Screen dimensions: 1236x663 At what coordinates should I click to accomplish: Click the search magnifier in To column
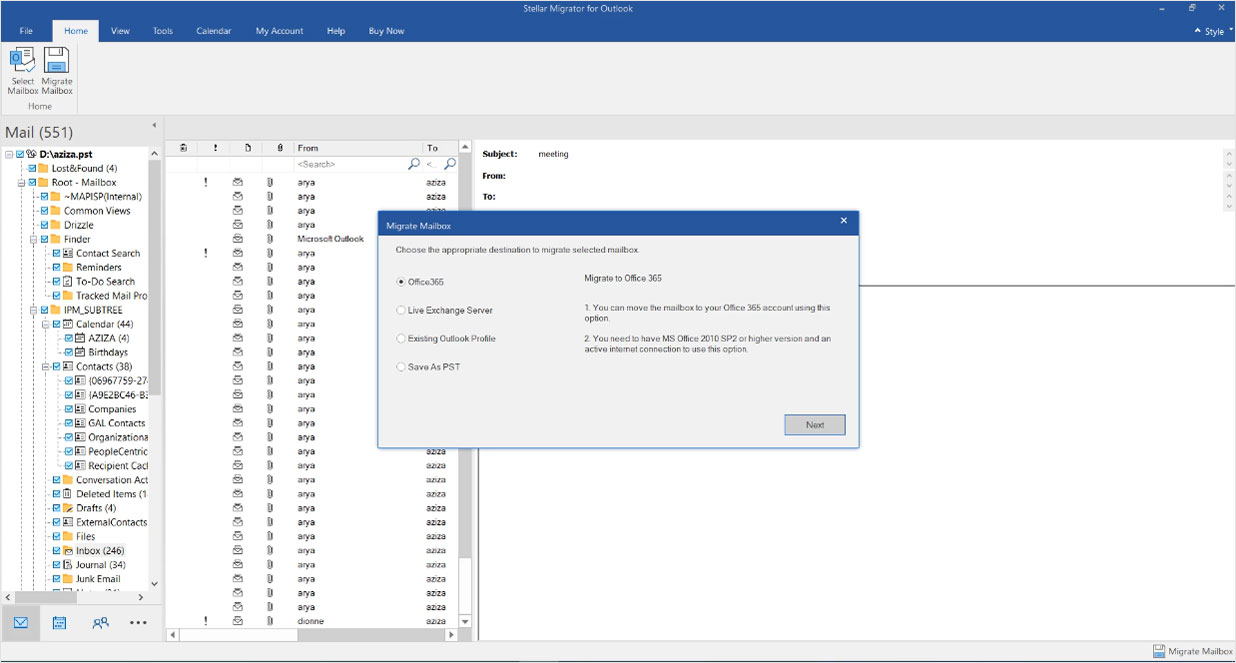pos(450,163)
